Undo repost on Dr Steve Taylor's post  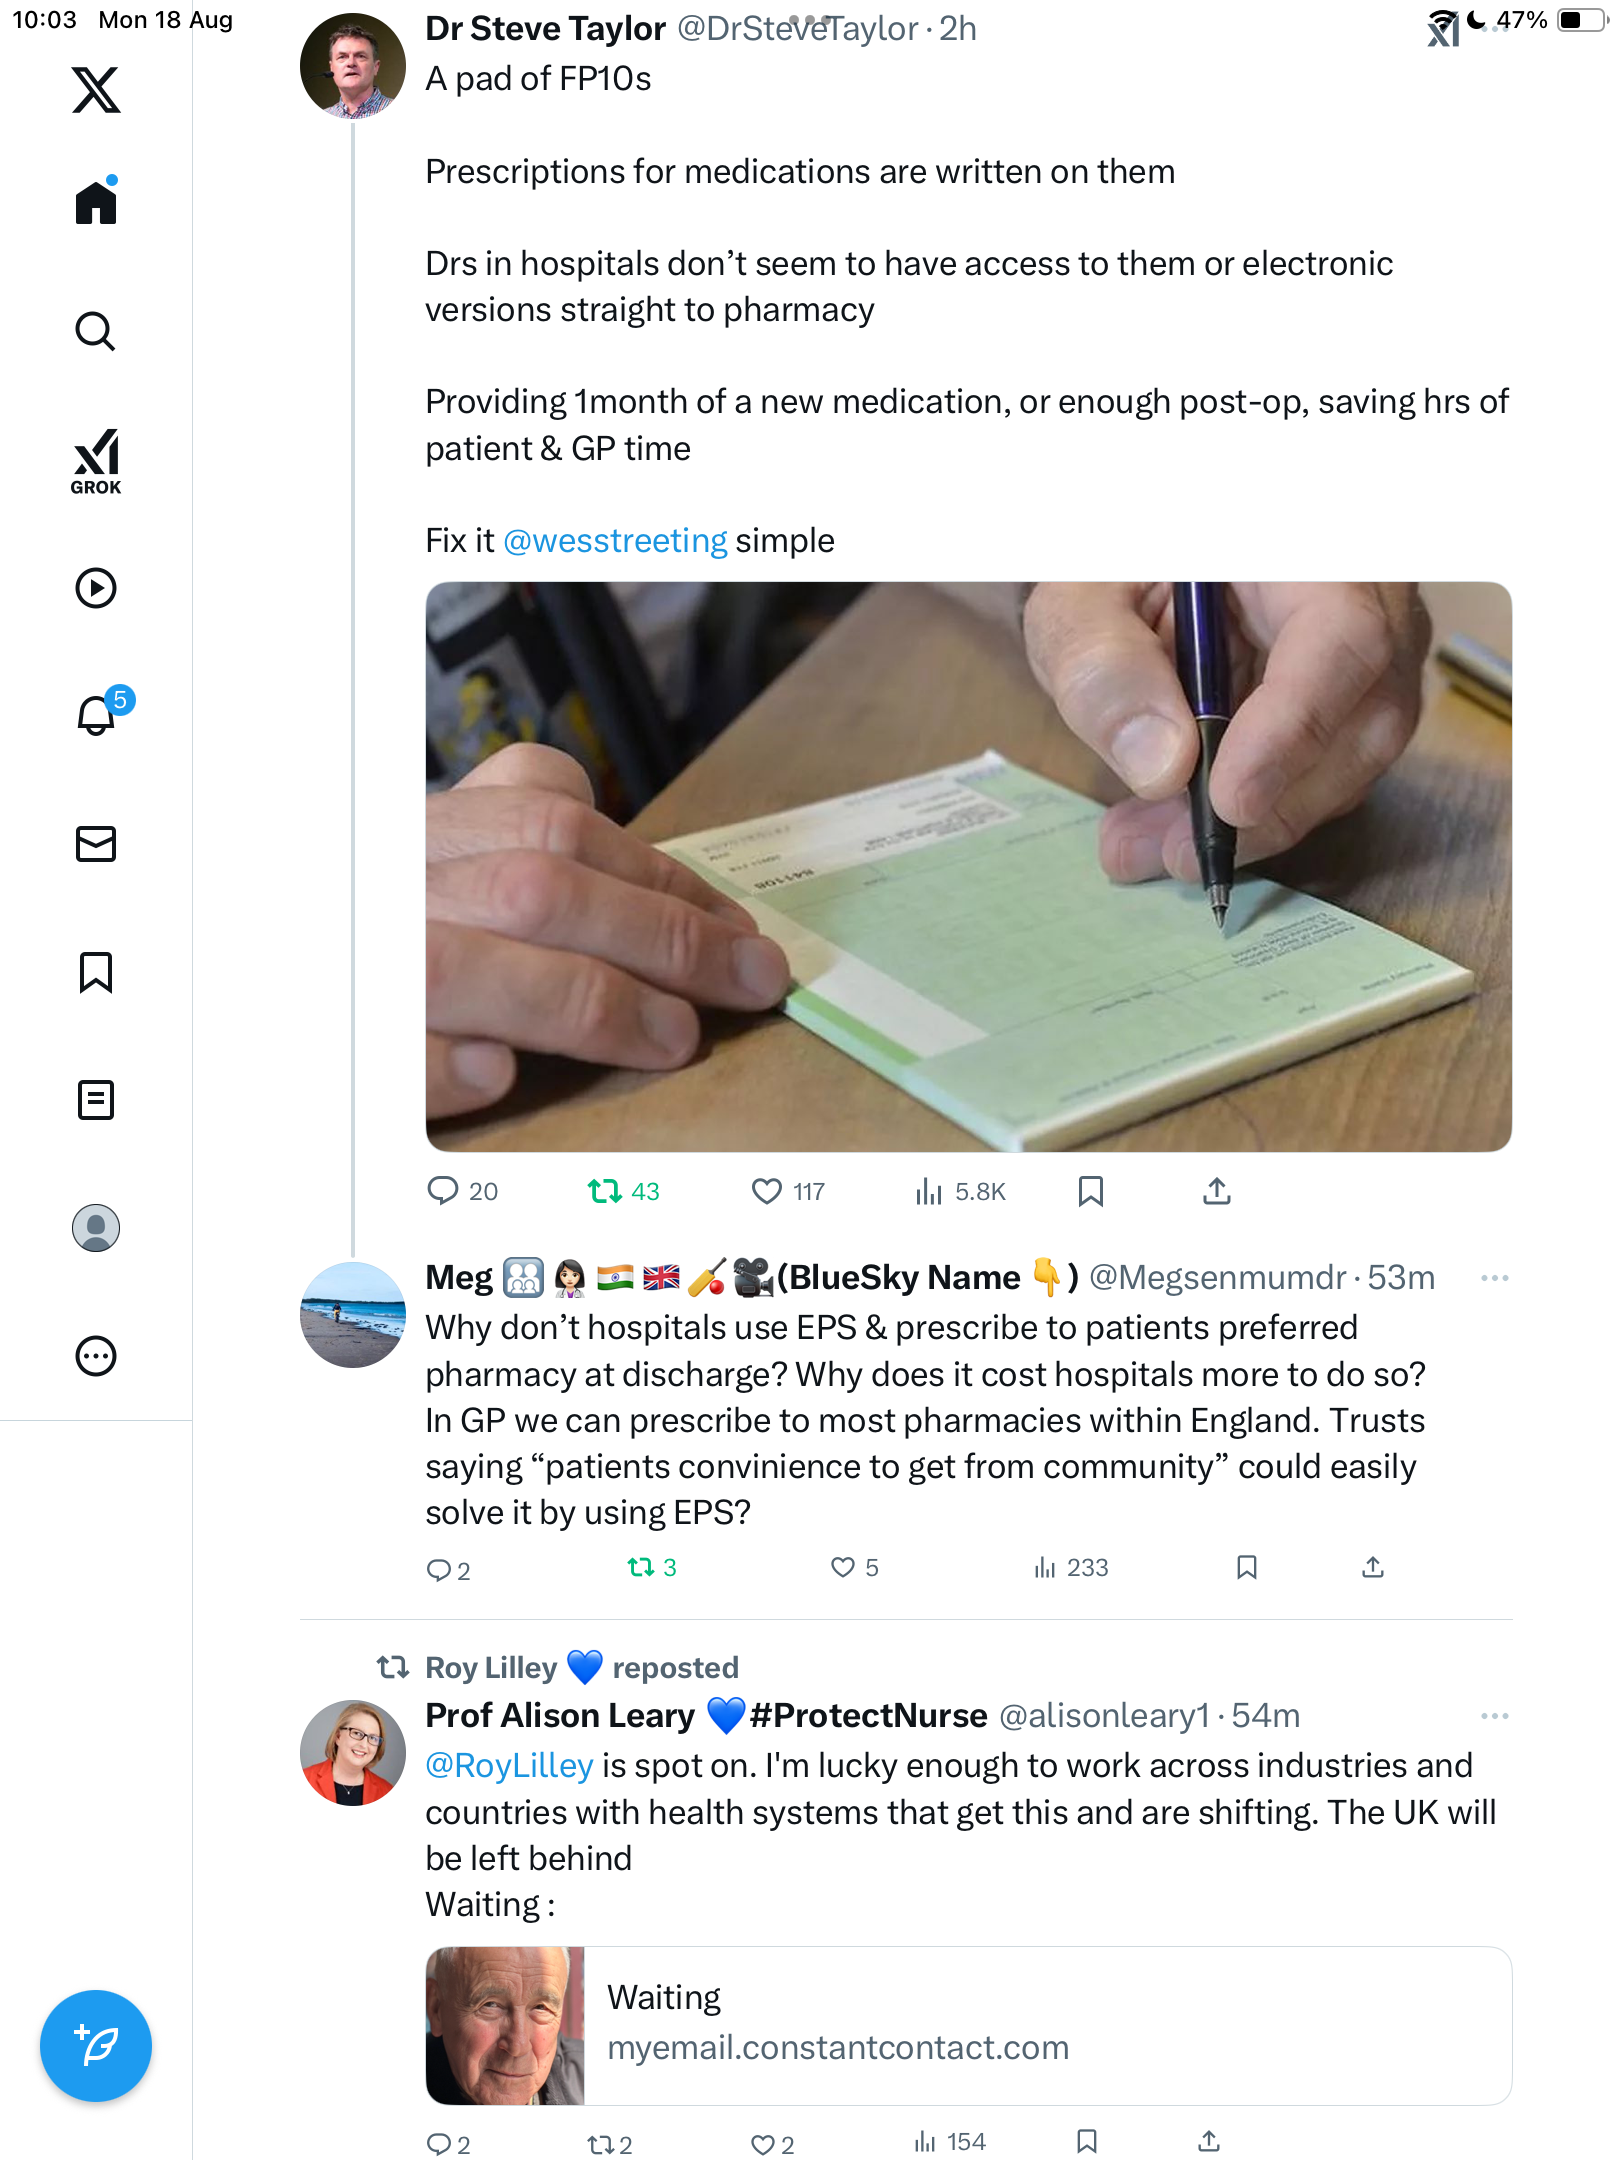[x=605, y=1191]
